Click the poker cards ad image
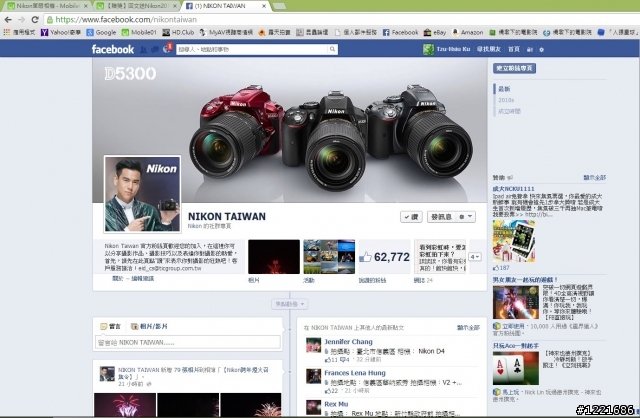The width and height of the screenshot is (640, 418). 516,368
